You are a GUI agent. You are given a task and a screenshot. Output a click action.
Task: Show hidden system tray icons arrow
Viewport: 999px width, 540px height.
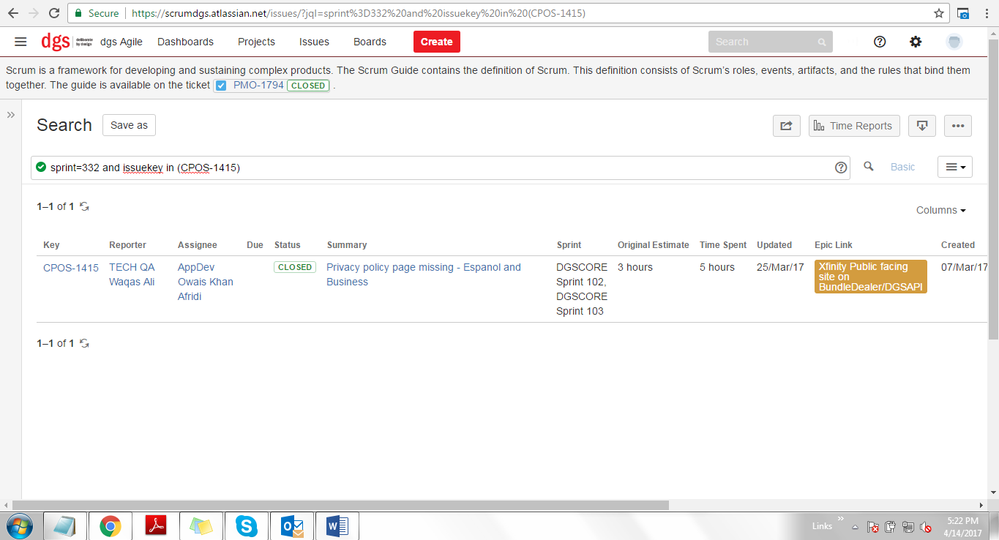tap(854, 527)
